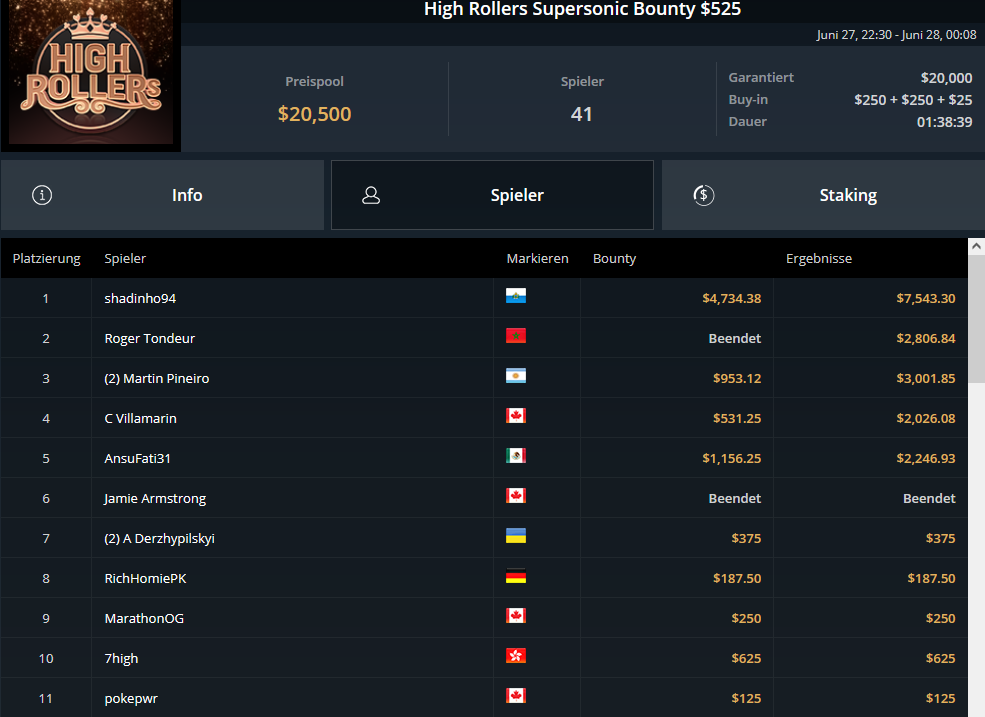Viewport: 985px width, 717px height.
Task: Click the $1,156.25 bounty value
Action: coord(731,458)
